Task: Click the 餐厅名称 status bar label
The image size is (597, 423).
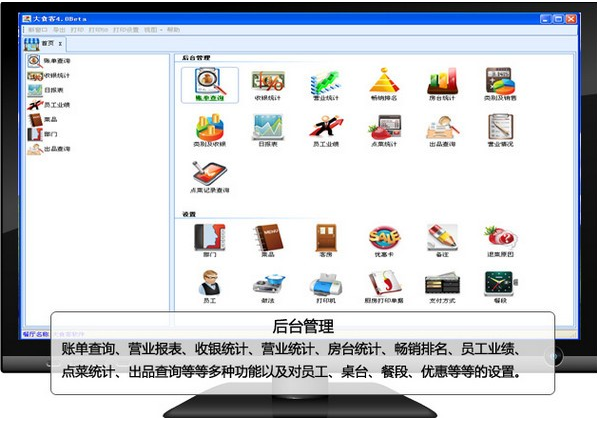Action: (x=35, y=334)
